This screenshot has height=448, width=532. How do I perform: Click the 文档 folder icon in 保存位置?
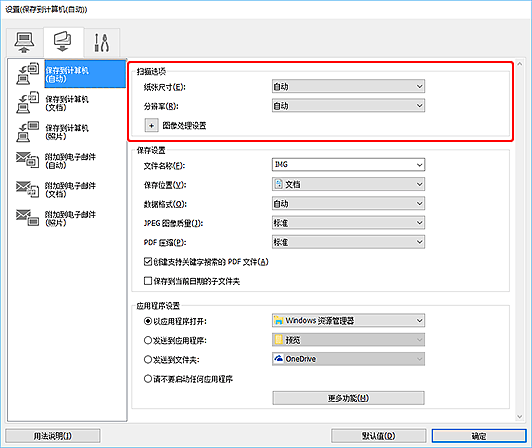coord(279,184)
